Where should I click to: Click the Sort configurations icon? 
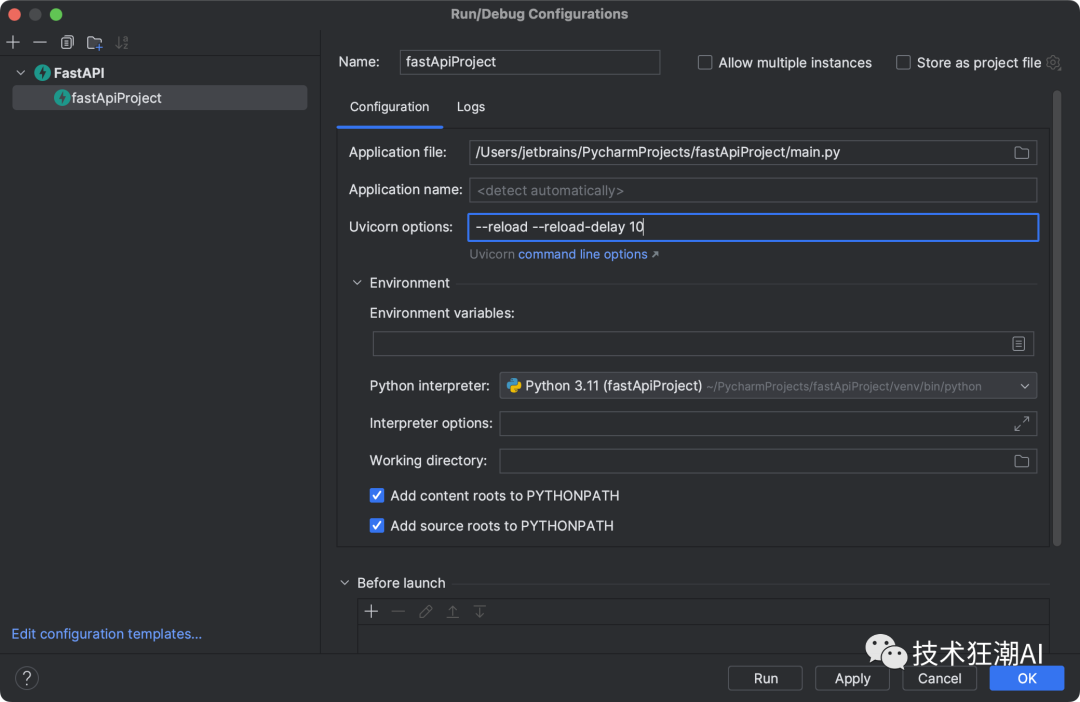point(122,42)
